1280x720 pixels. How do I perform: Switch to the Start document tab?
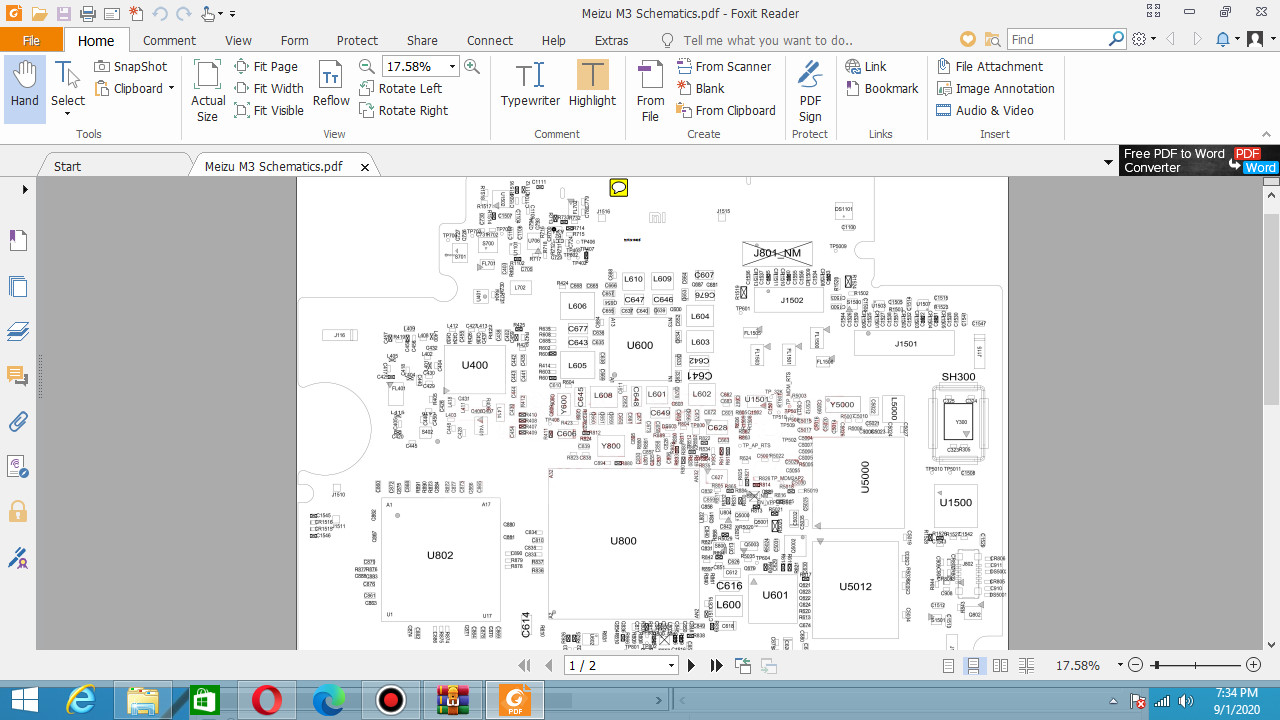tap(67, 166)
